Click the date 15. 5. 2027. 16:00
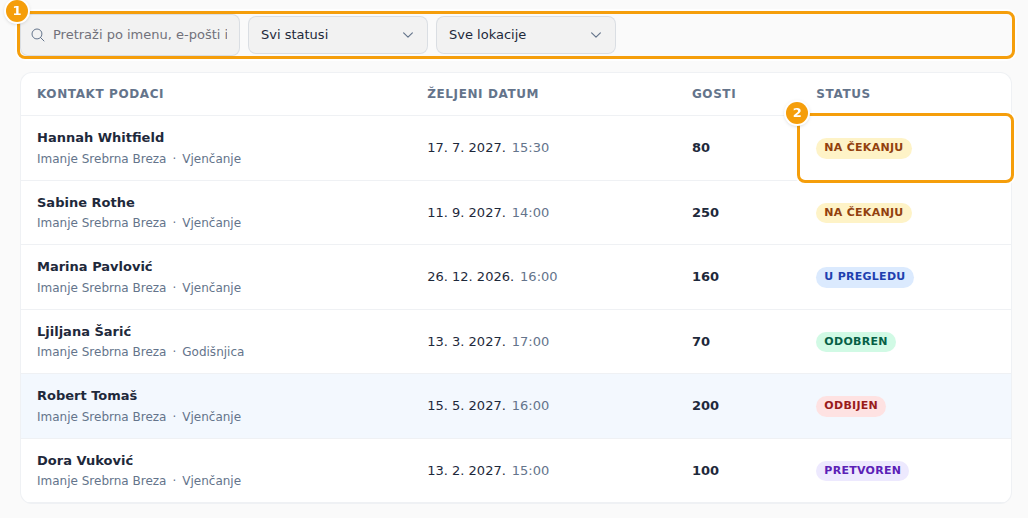The image size is (1028, 518). 488,406
